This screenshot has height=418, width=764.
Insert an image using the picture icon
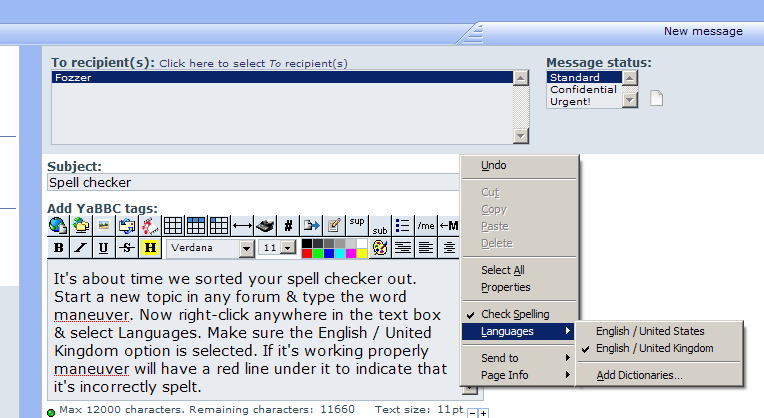(x=104, y=226)
